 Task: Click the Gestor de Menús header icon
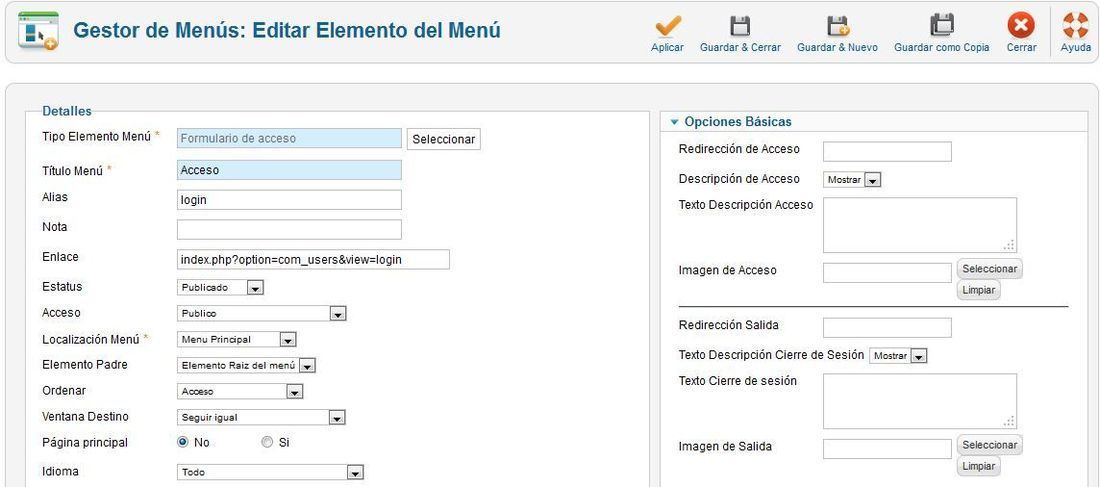coord(38,31)
